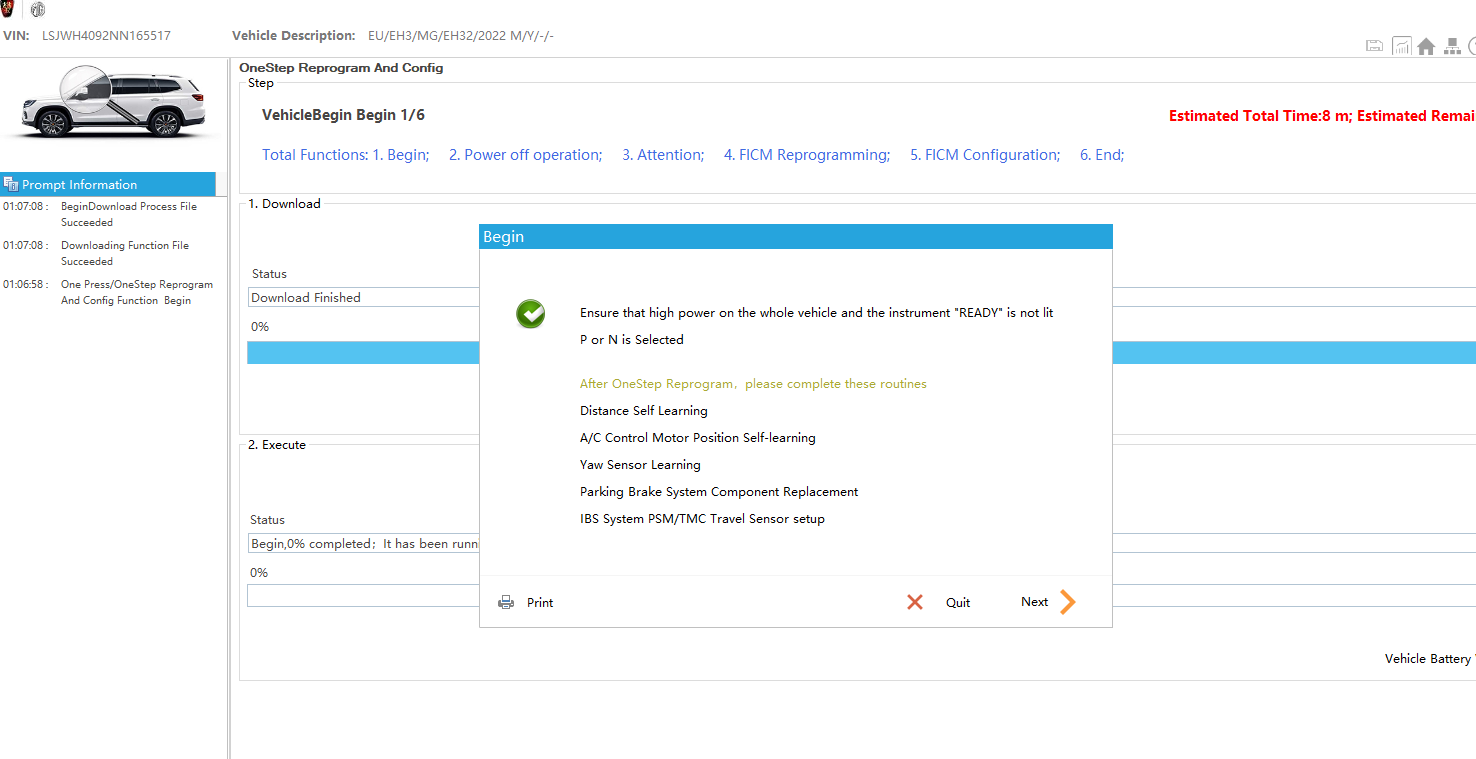Go to Home via house icon

click(1426, 46)
